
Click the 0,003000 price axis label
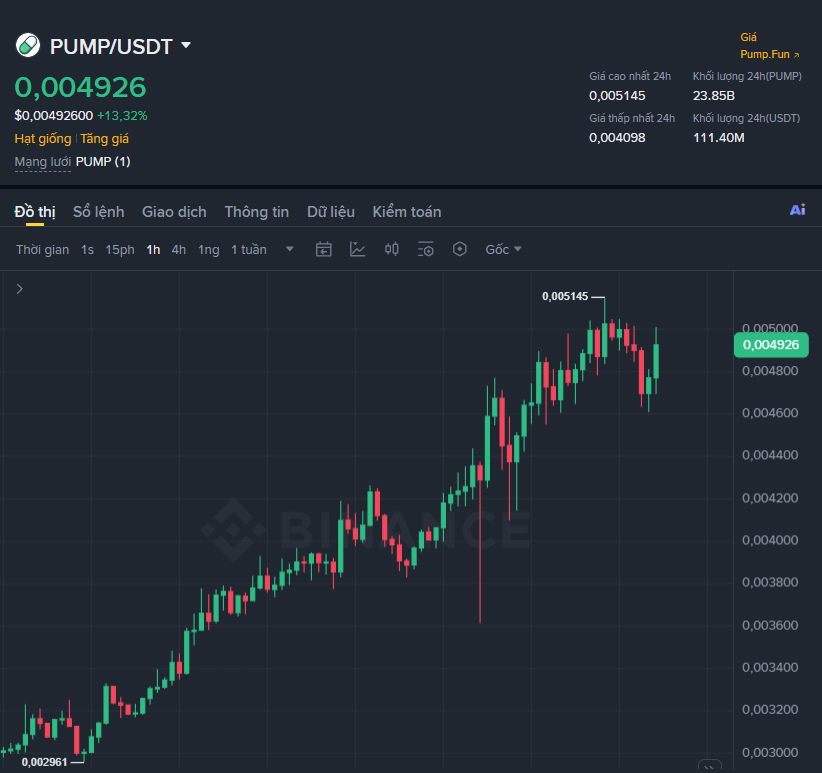(x=770, y=753)
